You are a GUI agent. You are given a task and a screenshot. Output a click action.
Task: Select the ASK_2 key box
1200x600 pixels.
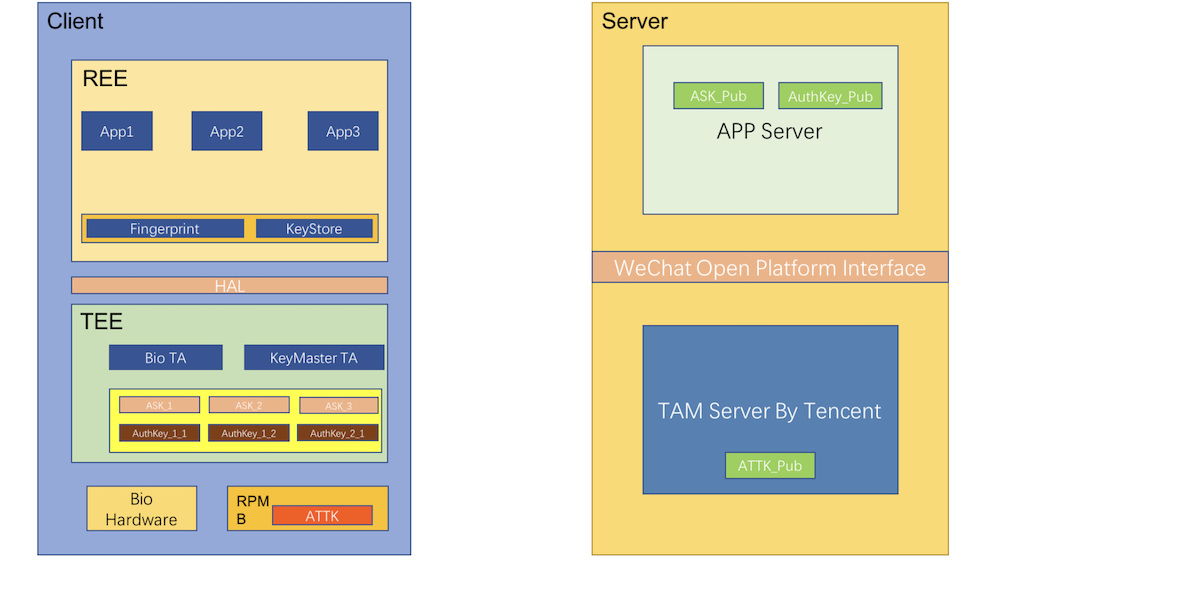249,405
